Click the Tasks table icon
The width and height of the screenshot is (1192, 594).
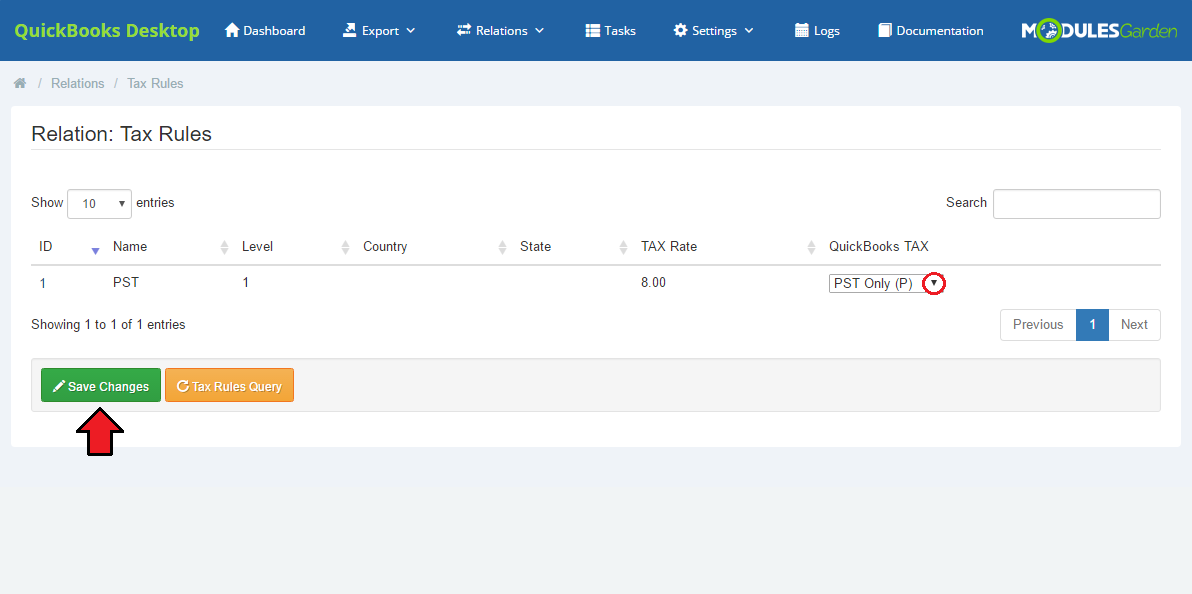click(x=593, y=30)
